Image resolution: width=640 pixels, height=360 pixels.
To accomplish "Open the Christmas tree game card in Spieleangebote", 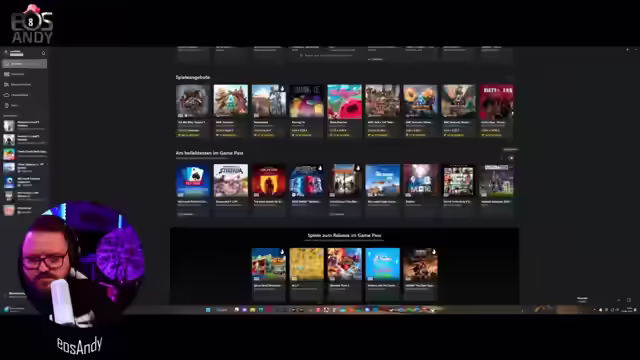I will pos(231,111).
